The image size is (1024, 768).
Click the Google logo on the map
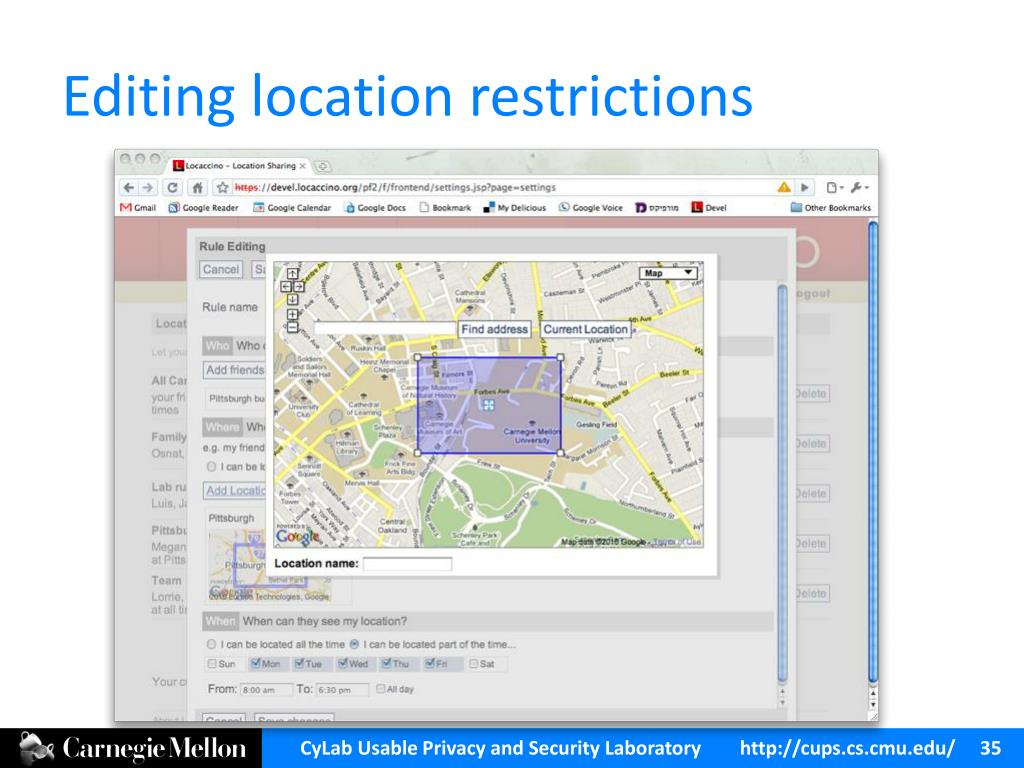[x=298, y=536]
